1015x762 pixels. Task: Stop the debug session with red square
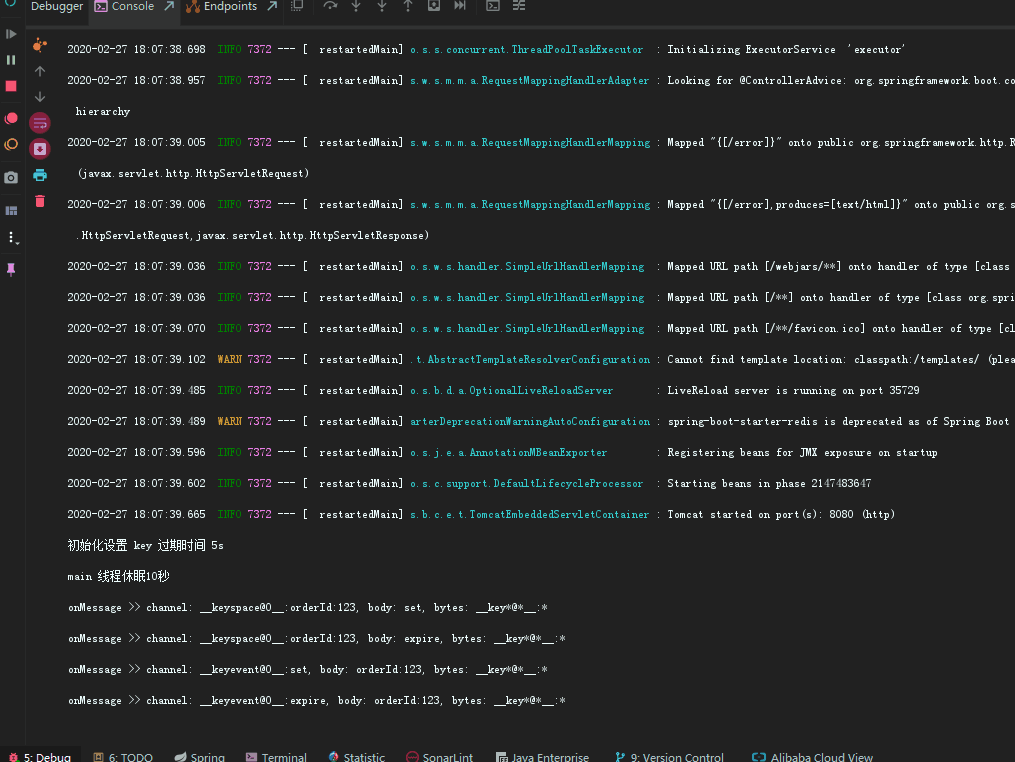pyautogui.click(x=11, y=86)
